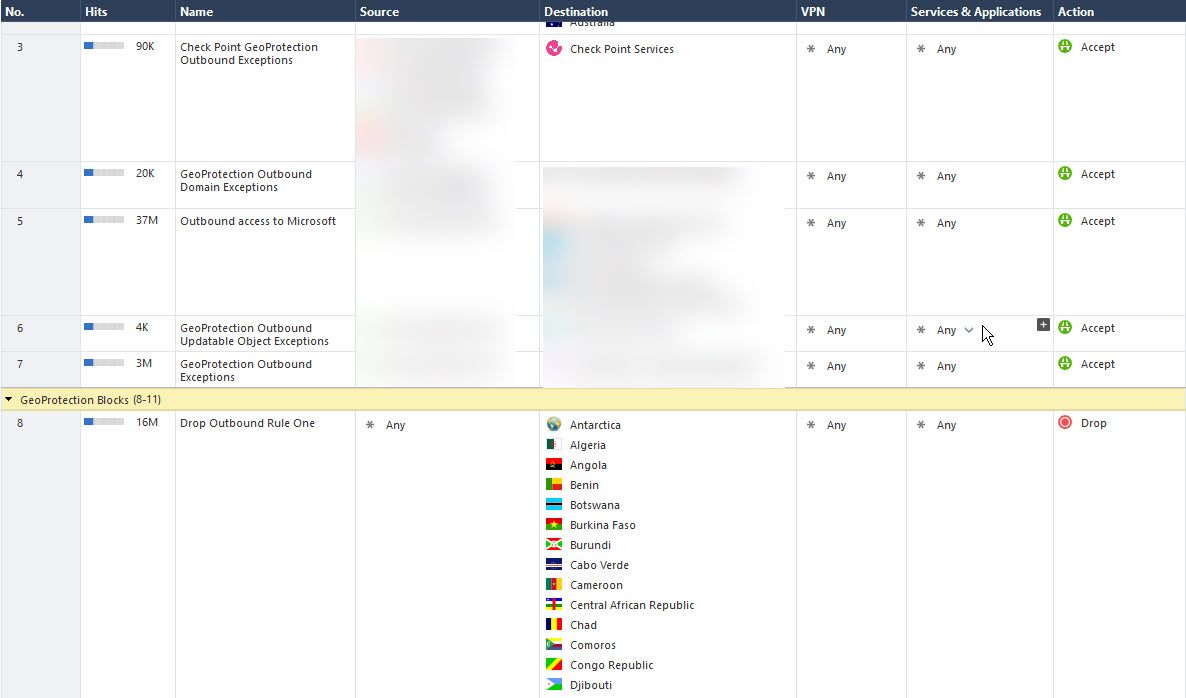Click the VPN 'Any' text in rule 5
Image resolution: width=1186 pixels, height=698 pixels.
pyautogui.click(x=836, y=223)
